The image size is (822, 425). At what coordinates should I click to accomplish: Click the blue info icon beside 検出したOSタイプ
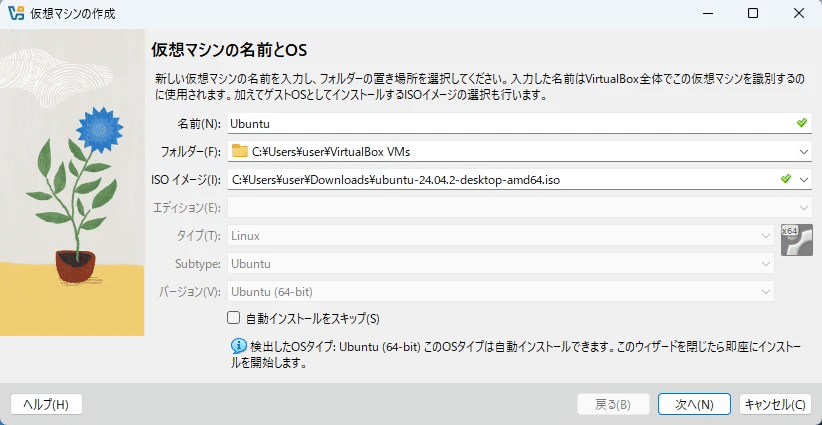tap(239, 346)
